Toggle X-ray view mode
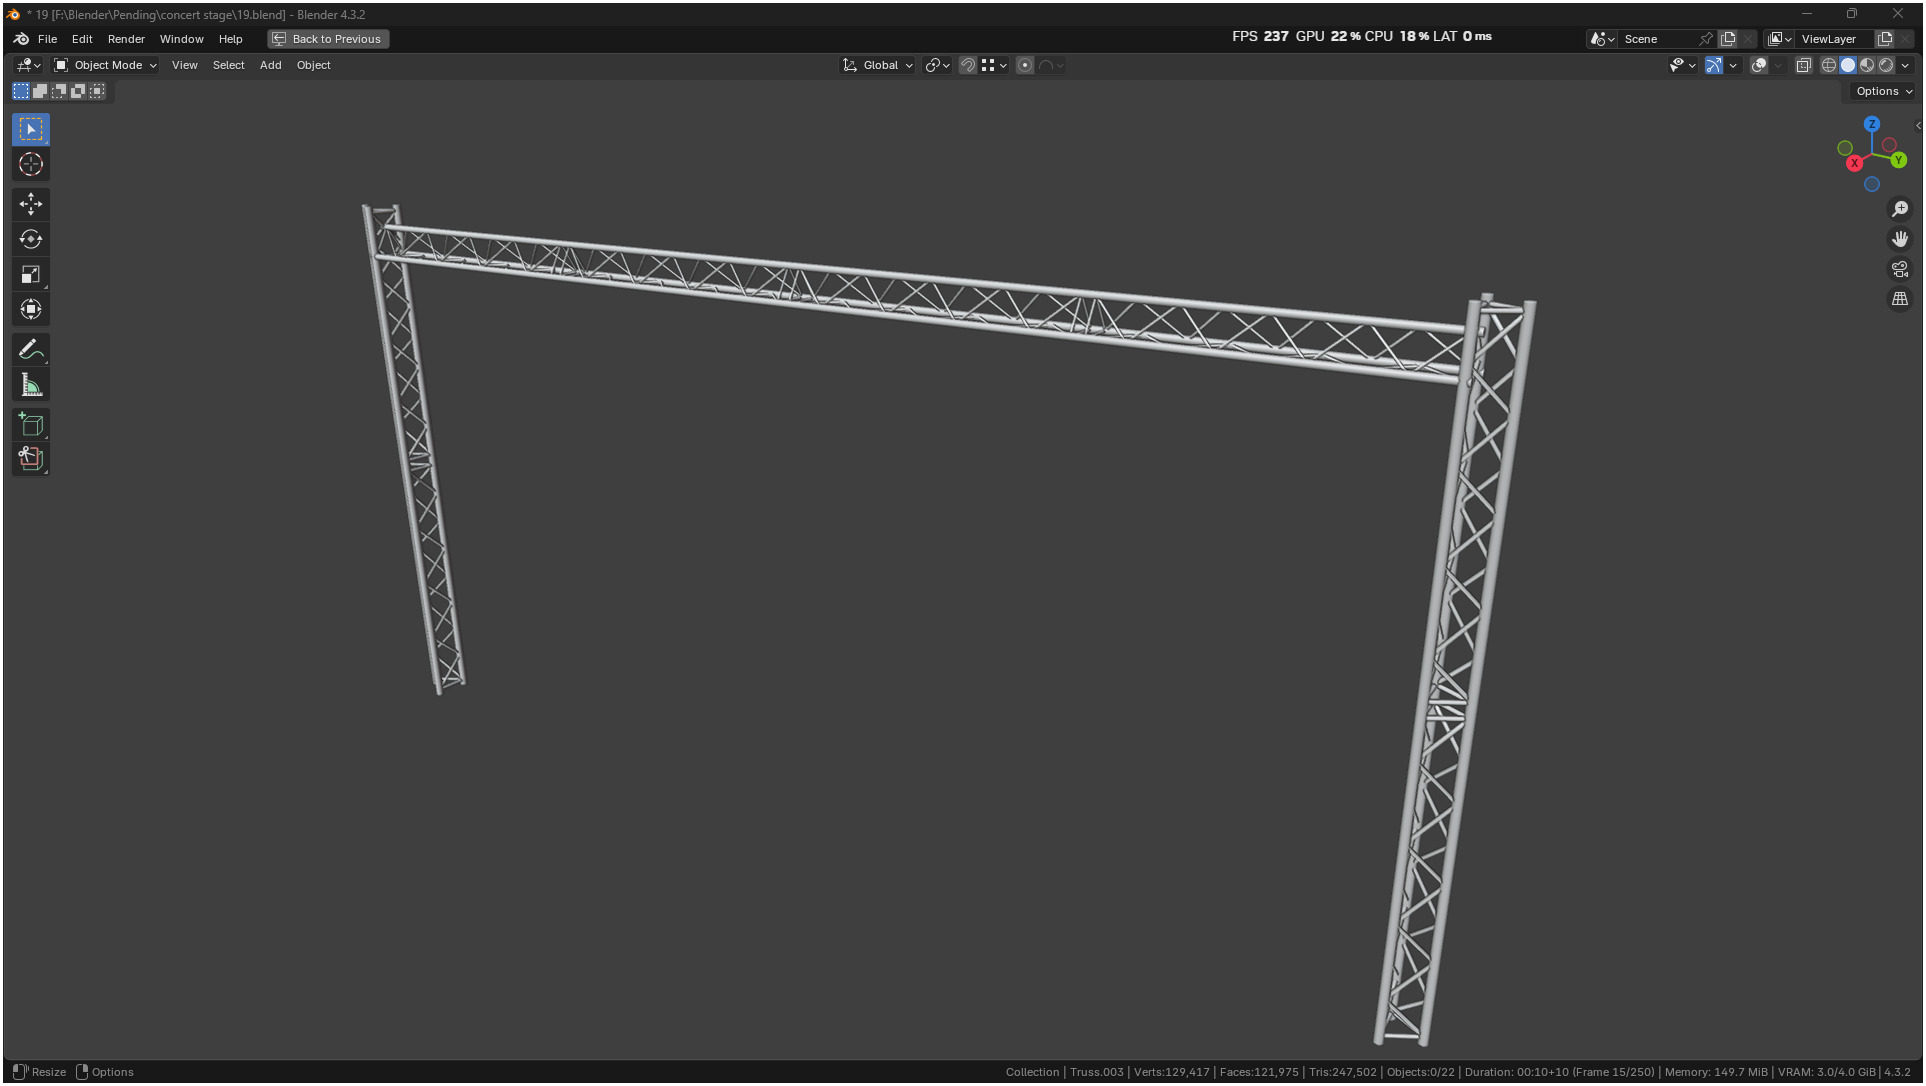This screenshot has width=1926, height=1086. pos(1803,65)
